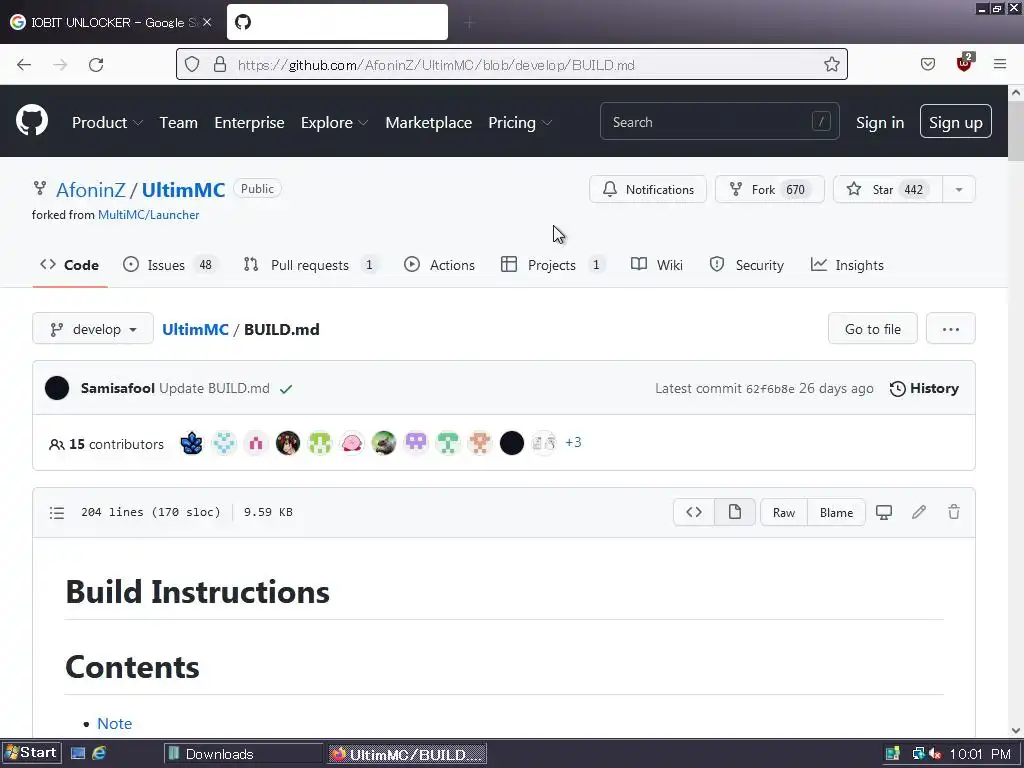View Raw file contents

(x=784, y=513)
